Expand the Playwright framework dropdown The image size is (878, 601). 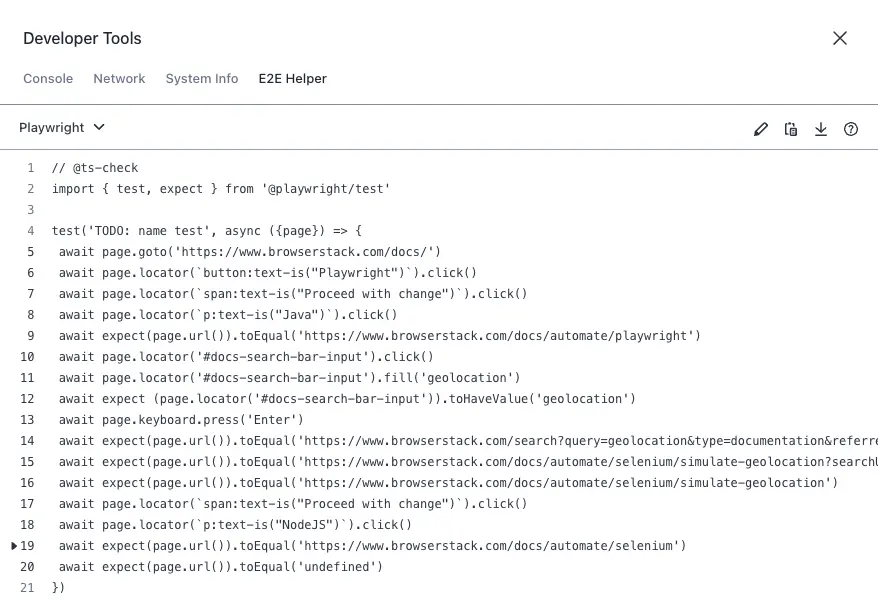tap(62, 128)
